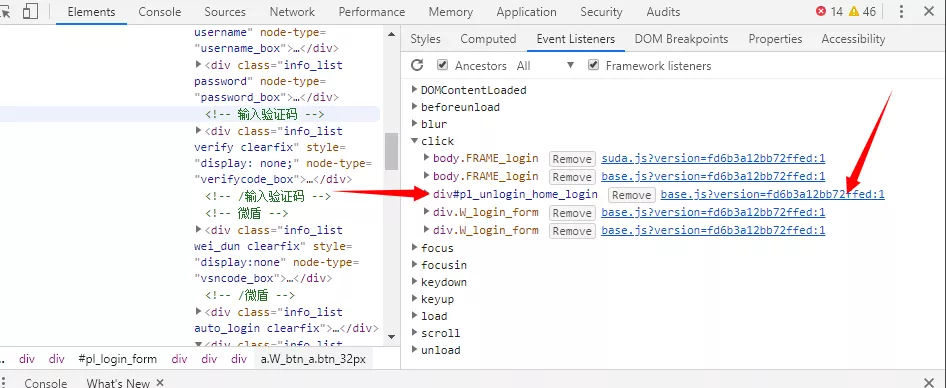Open the Security tab
Image resolution: width=946 pixels, height=388 pixels.
[601, 11]
